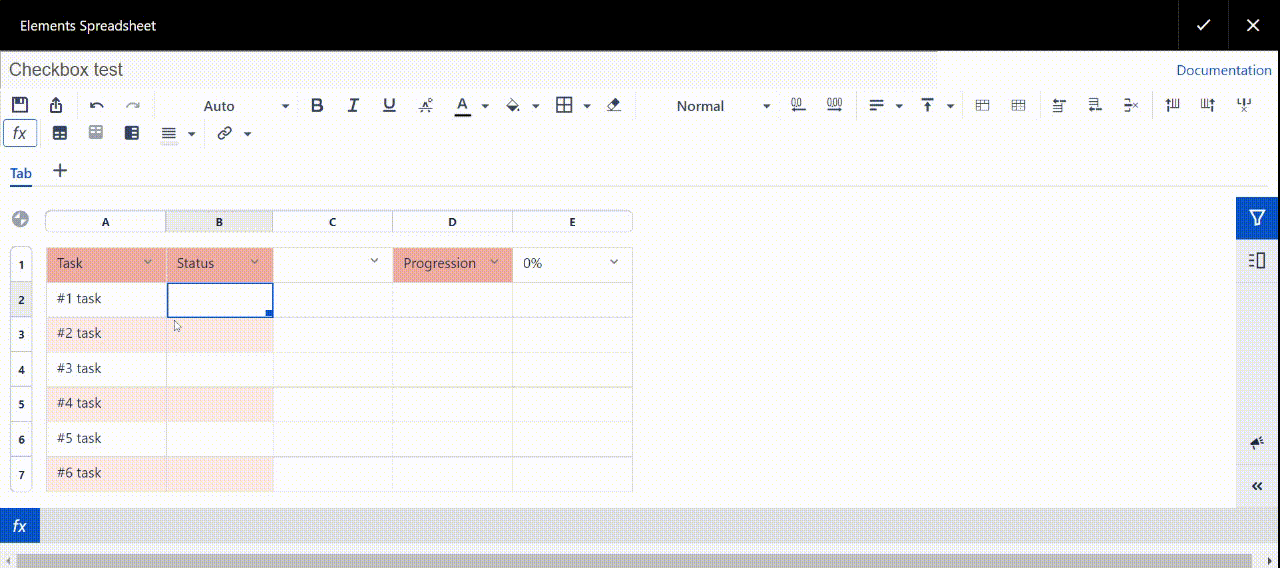Viewport: 1280px width, 568px height.
Task: Click the export share icon
Action: coord(56,106)
